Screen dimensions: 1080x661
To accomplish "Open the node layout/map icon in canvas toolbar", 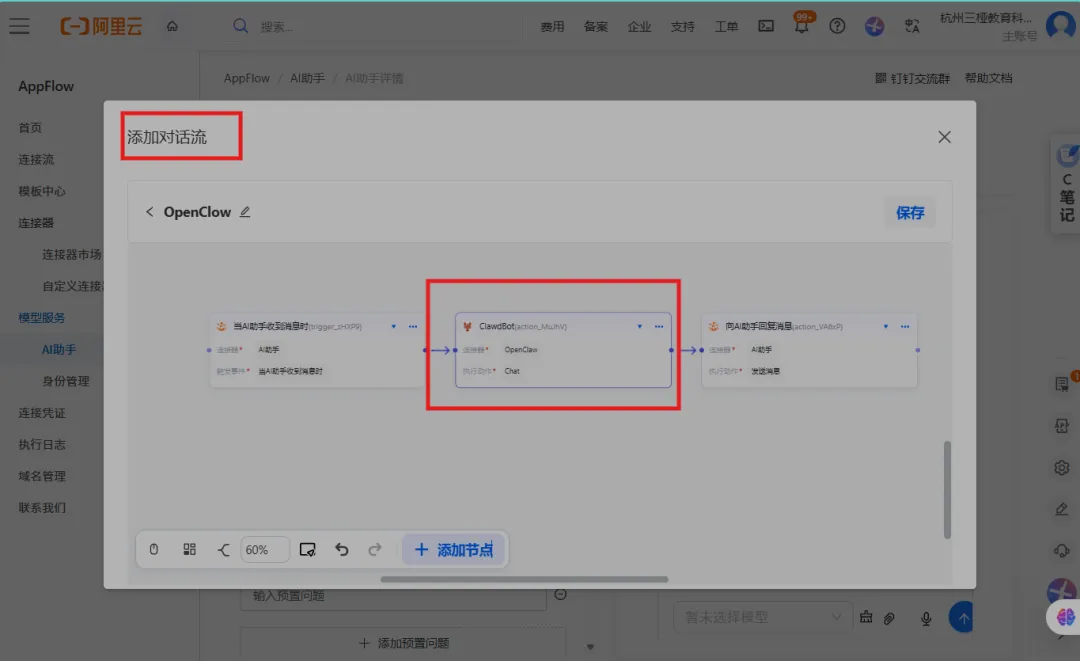I will click(x=189, y=549).
